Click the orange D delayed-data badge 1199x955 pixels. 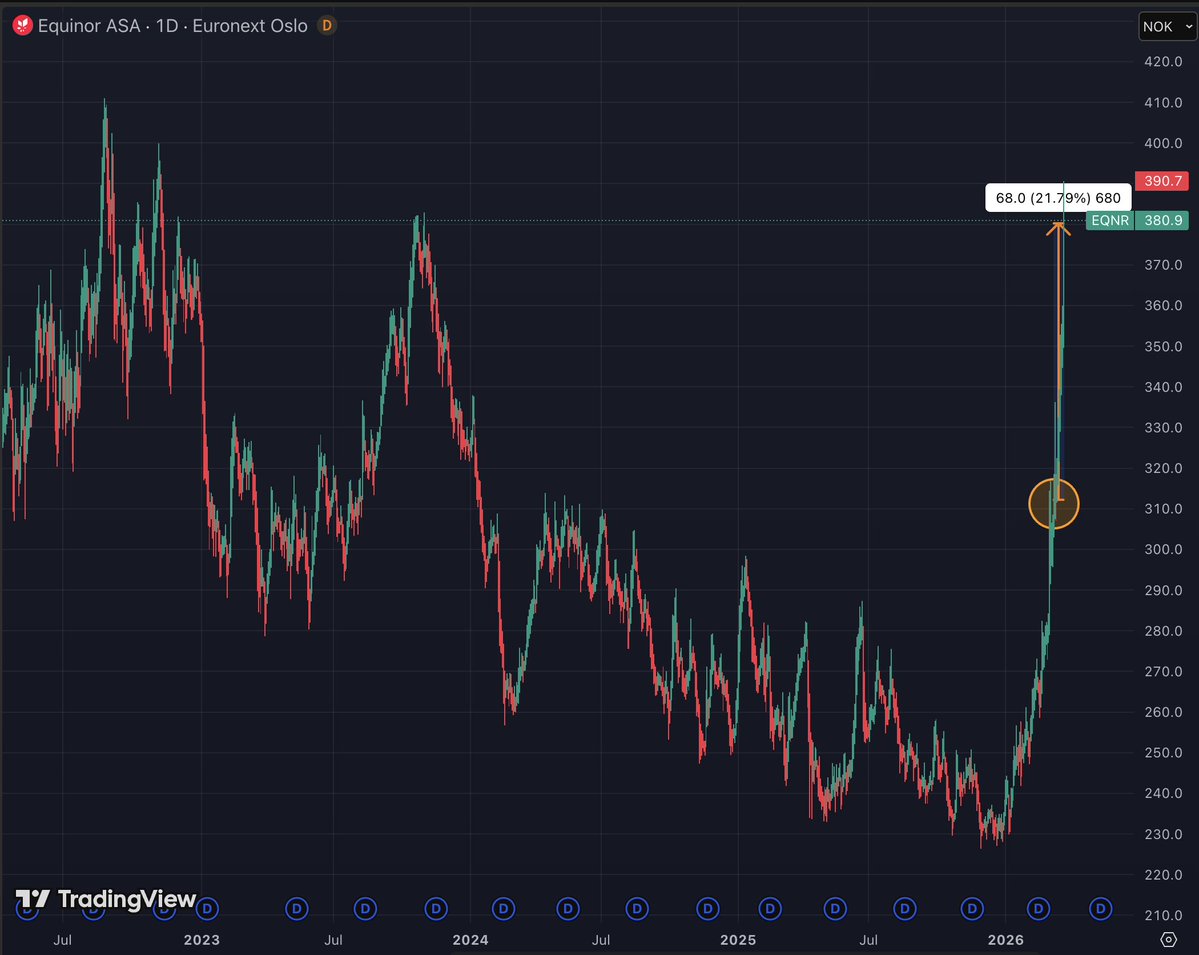[x=327, y=26]
